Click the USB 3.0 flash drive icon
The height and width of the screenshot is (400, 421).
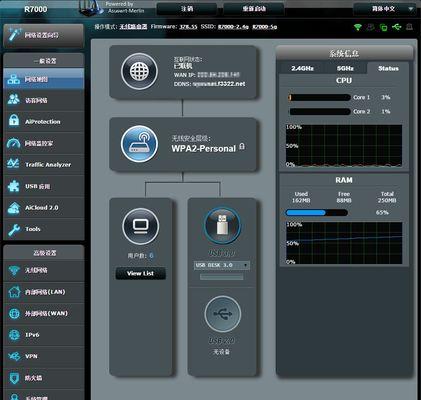pos(222,225)
